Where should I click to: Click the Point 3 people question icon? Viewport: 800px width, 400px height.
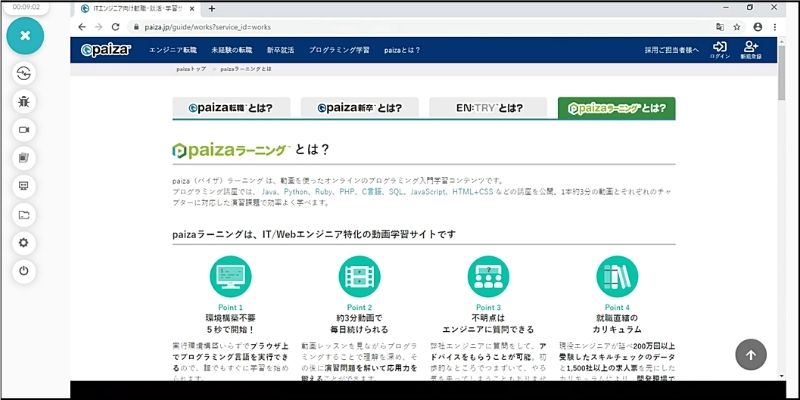(x=488, y=277)
